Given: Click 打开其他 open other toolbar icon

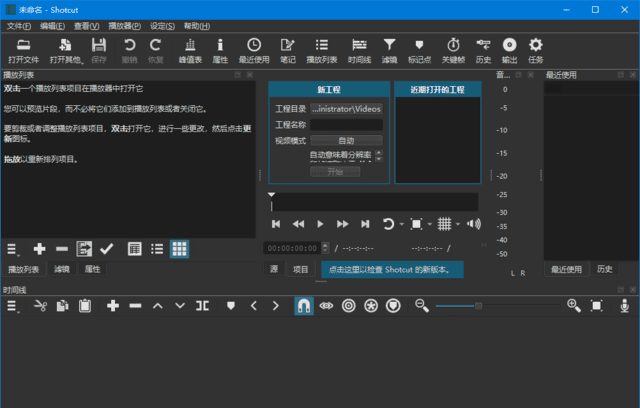Looking at the screenshot, I should [67, 51].
